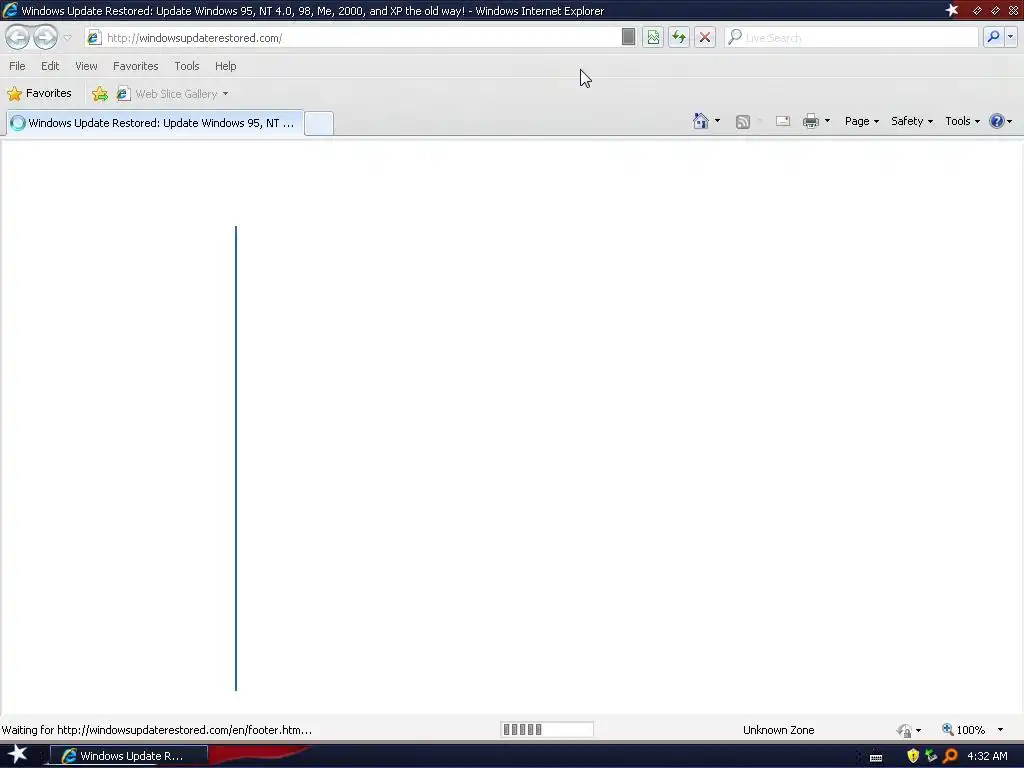Expand the Home button dropdown arrow

pyautogui.click(x=717, y=121)
